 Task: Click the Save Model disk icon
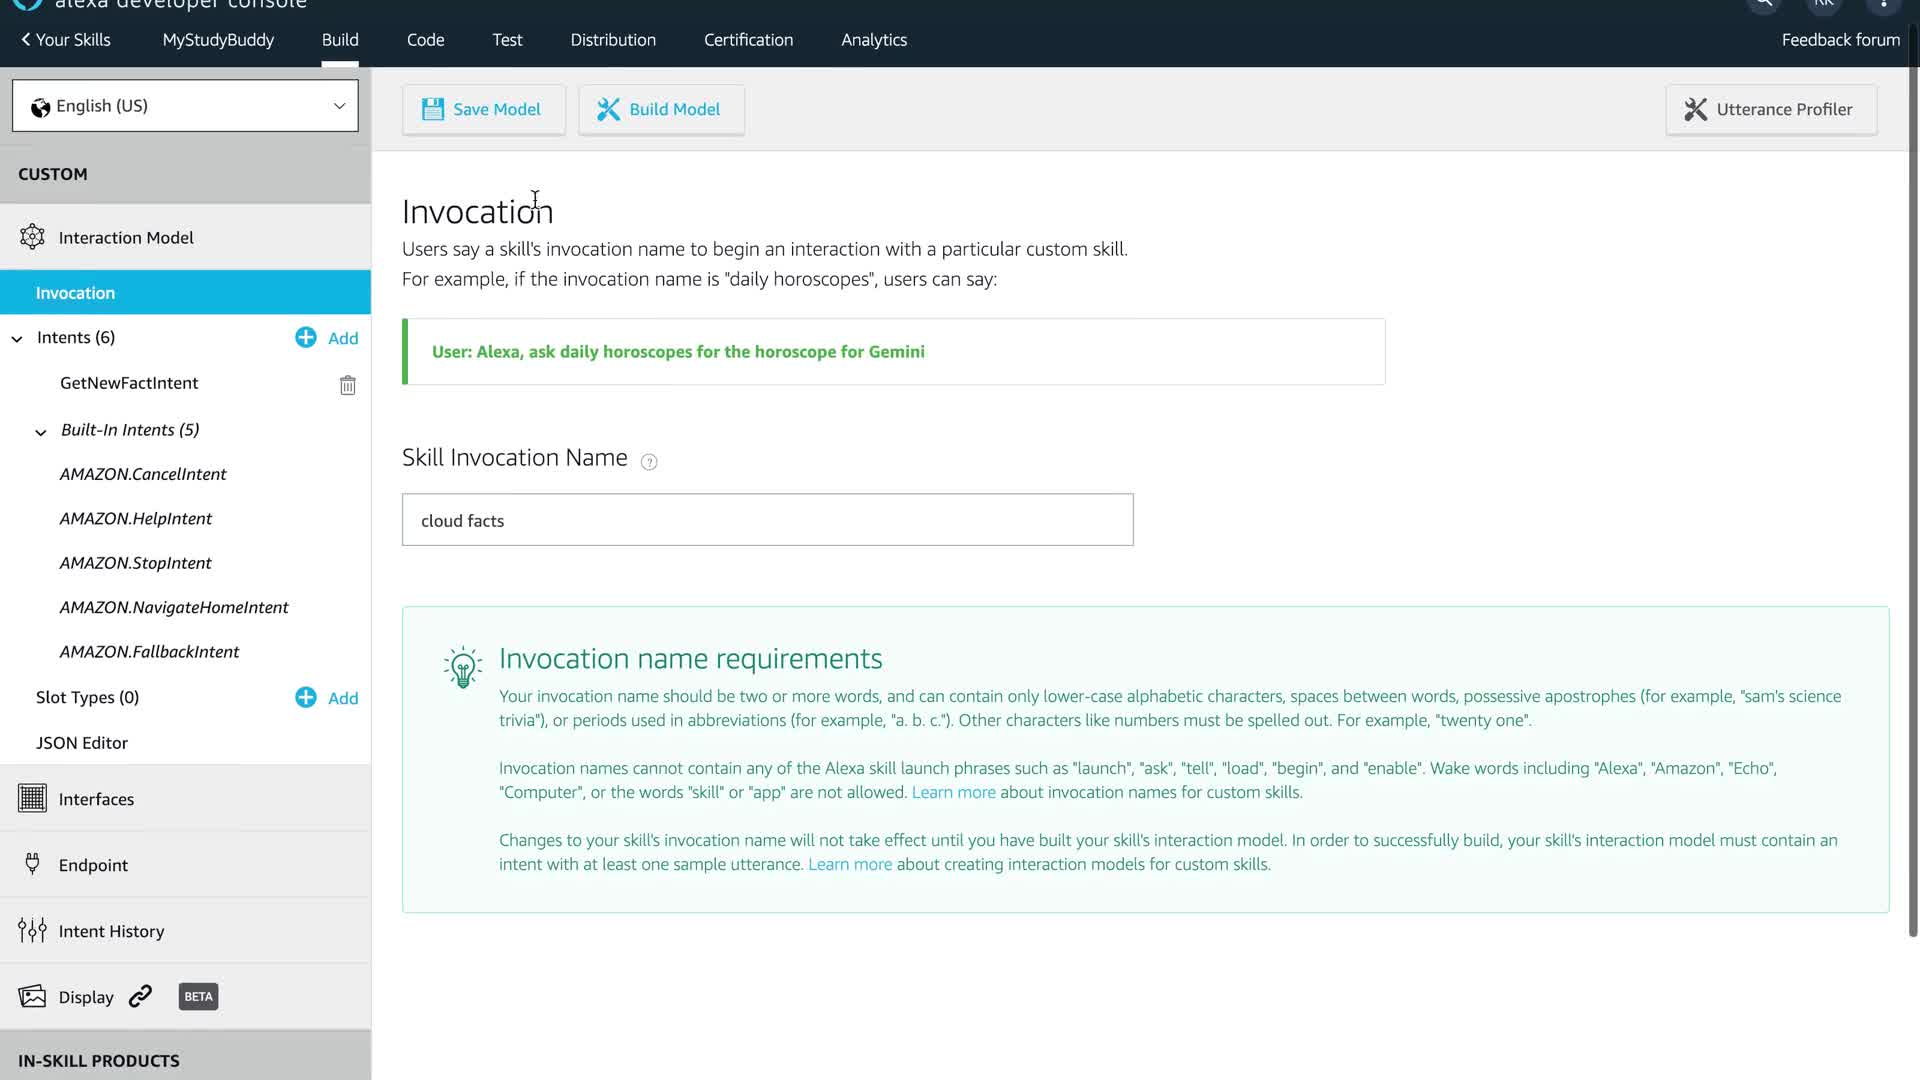pyautogui.click(x=432, y=109)
